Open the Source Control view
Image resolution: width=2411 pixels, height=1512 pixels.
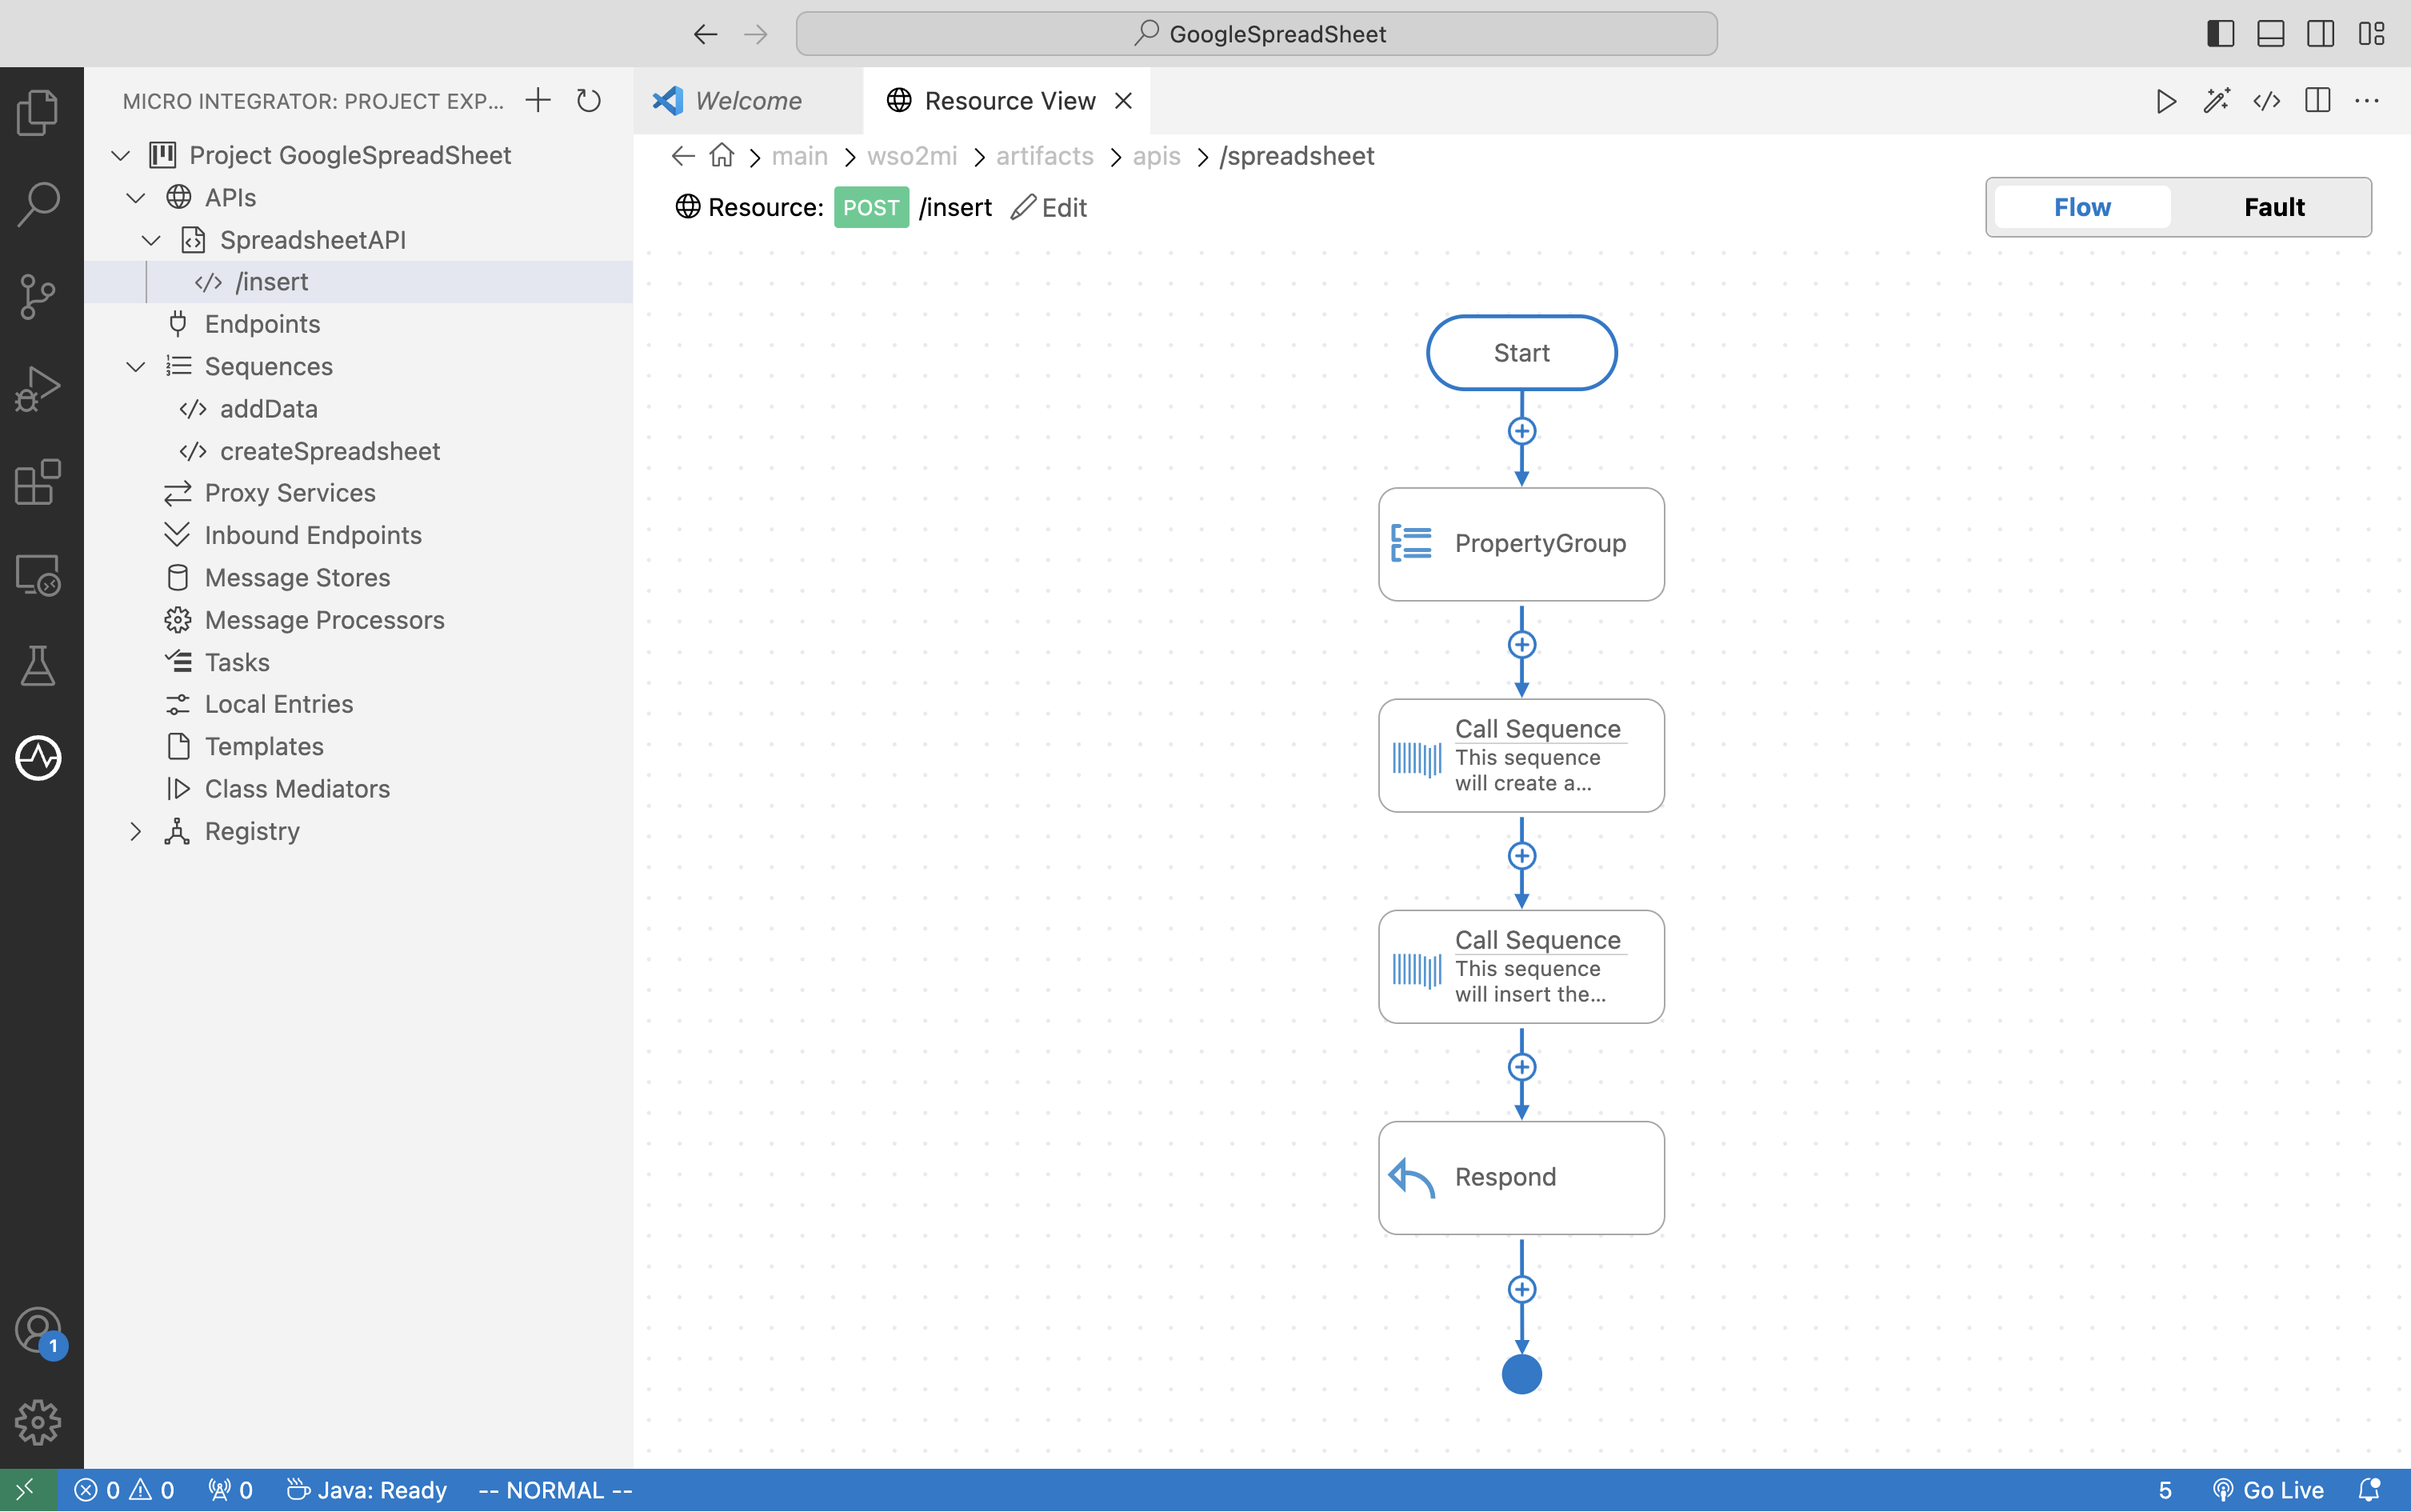point(38,297)
